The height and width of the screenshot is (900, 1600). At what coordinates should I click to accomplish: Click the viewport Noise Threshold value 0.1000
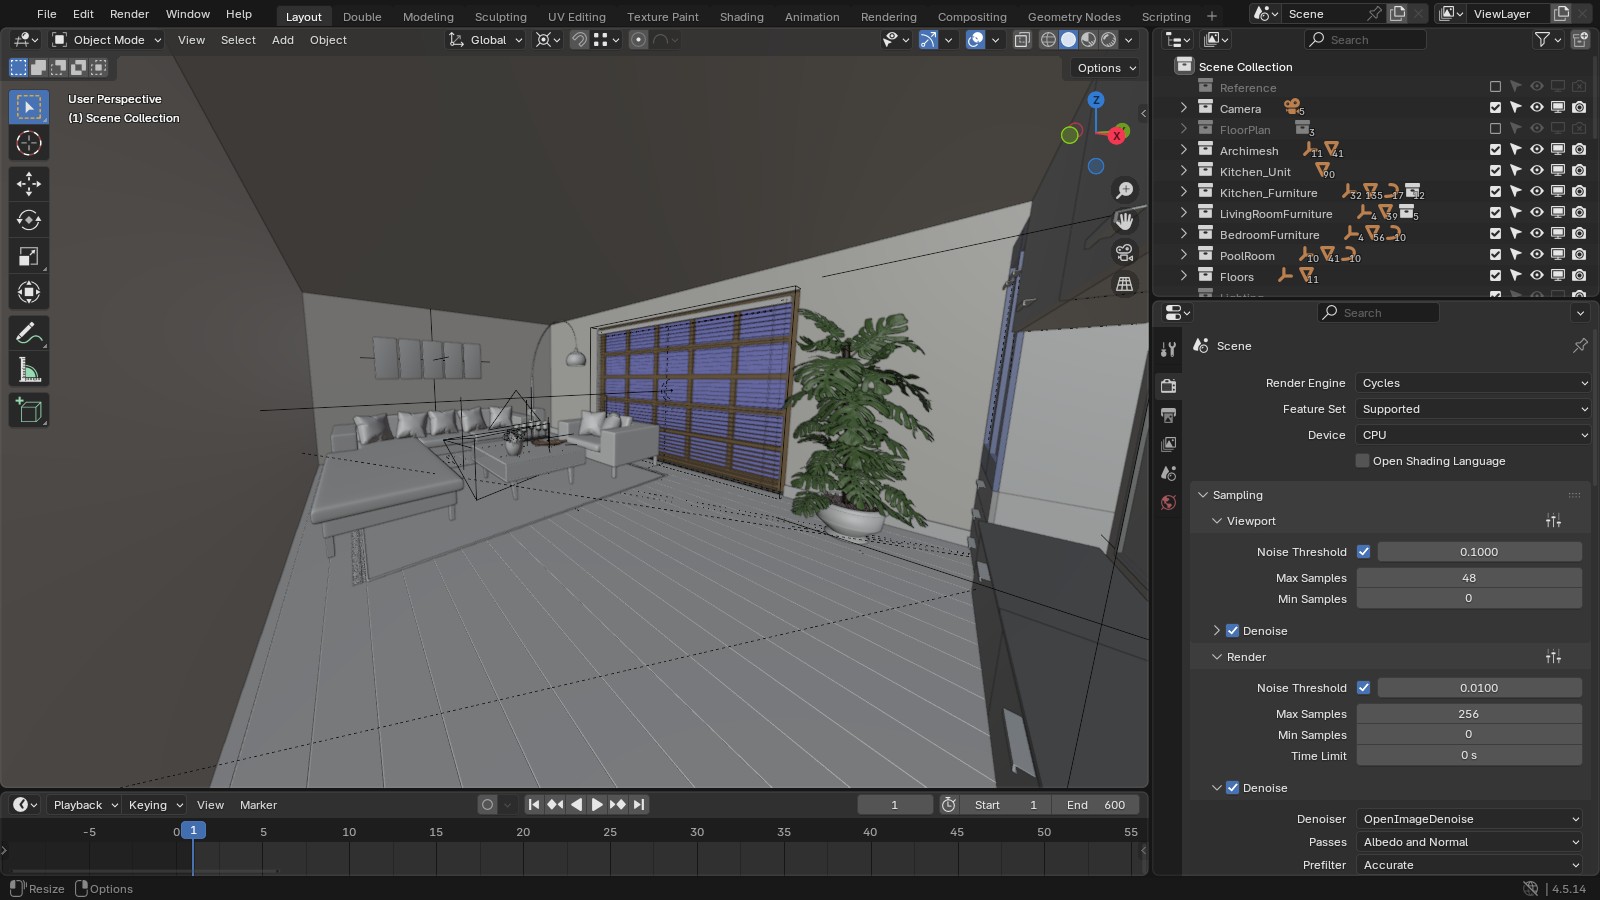(x=1479, y=552)
